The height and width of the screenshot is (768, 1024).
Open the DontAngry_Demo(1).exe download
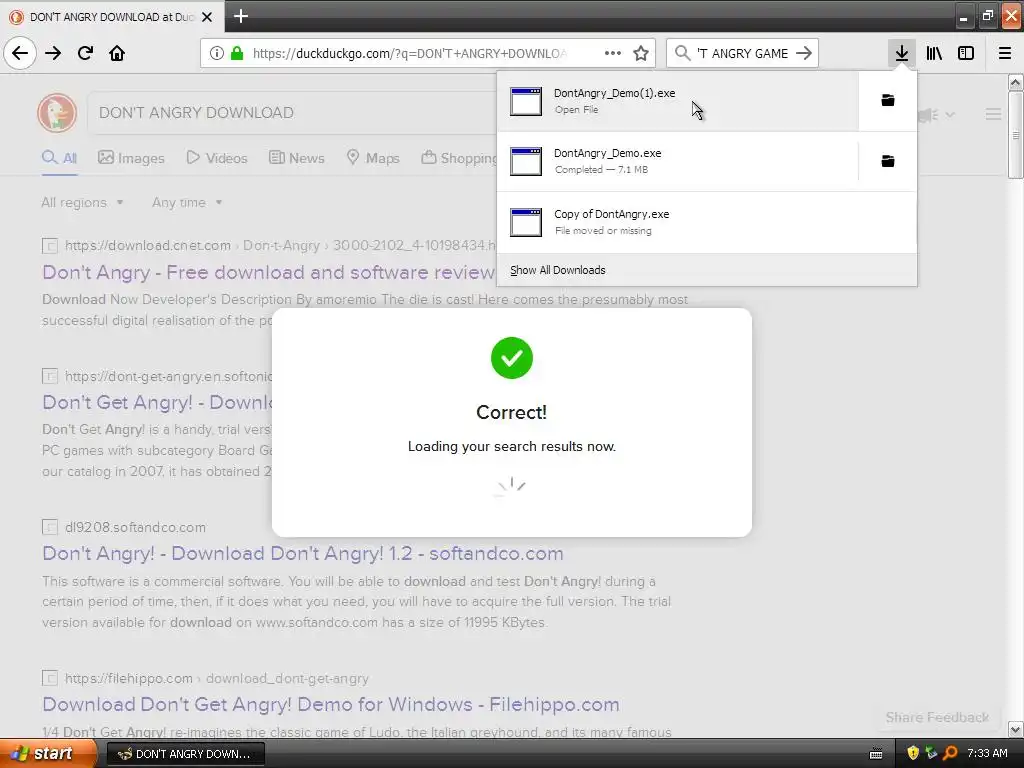(677, 101)
